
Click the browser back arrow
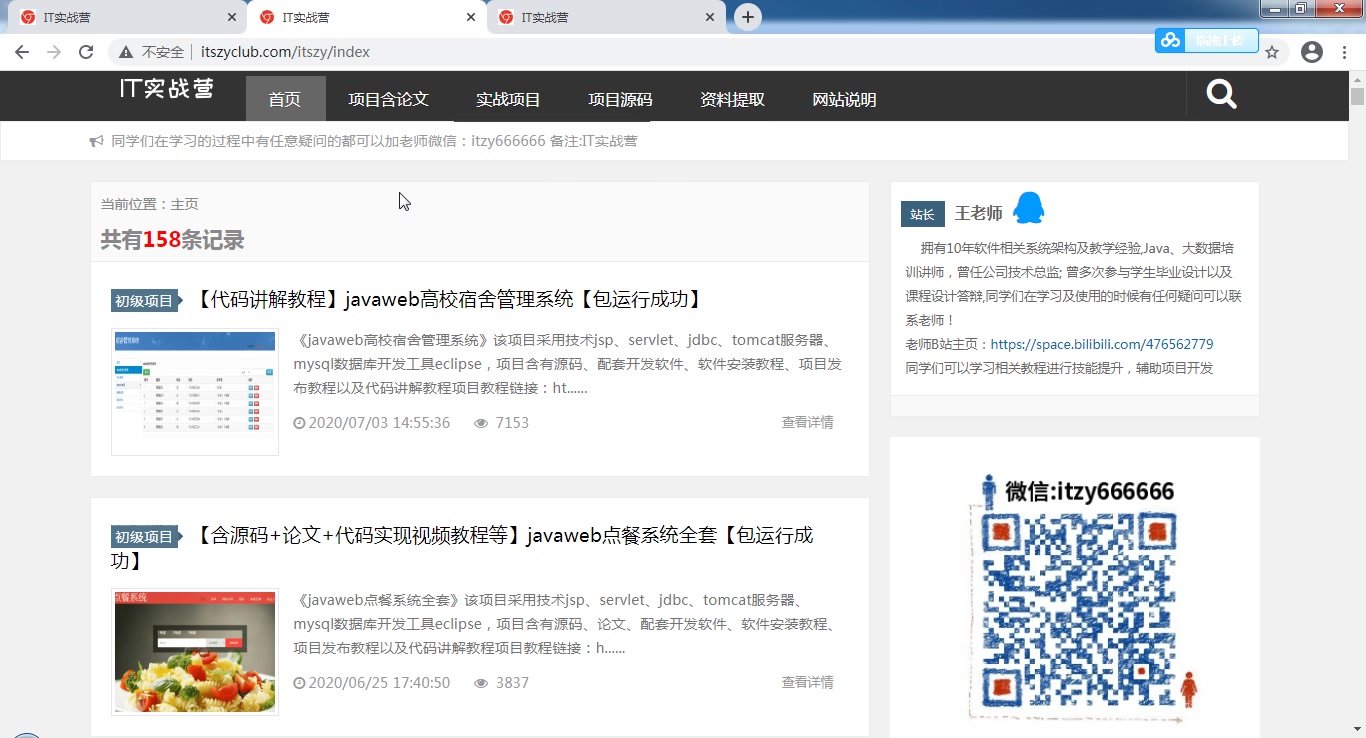(x=22, y=52)
